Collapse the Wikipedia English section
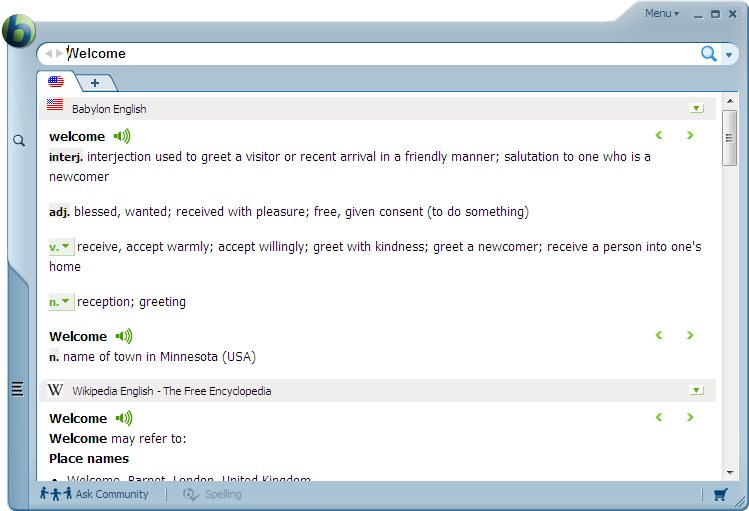 (x=696, y=391)
